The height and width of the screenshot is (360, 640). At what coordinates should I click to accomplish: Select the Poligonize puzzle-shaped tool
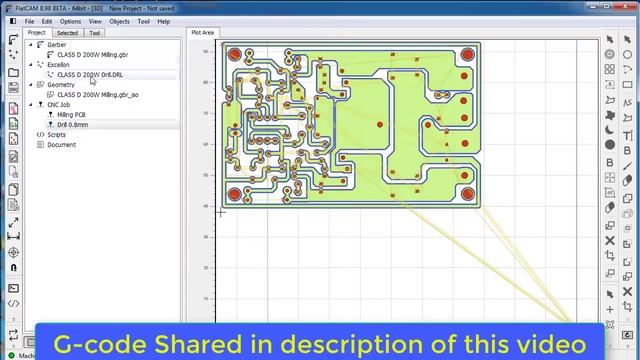coord(609,116)
